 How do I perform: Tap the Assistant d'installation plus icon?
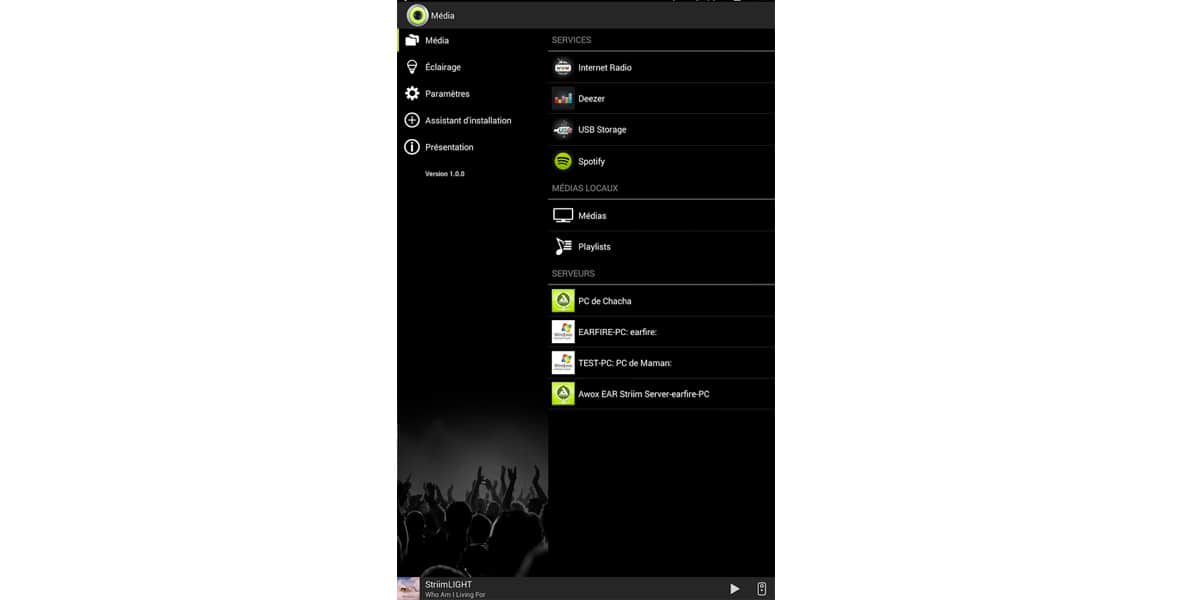click(x=411, y=120)
